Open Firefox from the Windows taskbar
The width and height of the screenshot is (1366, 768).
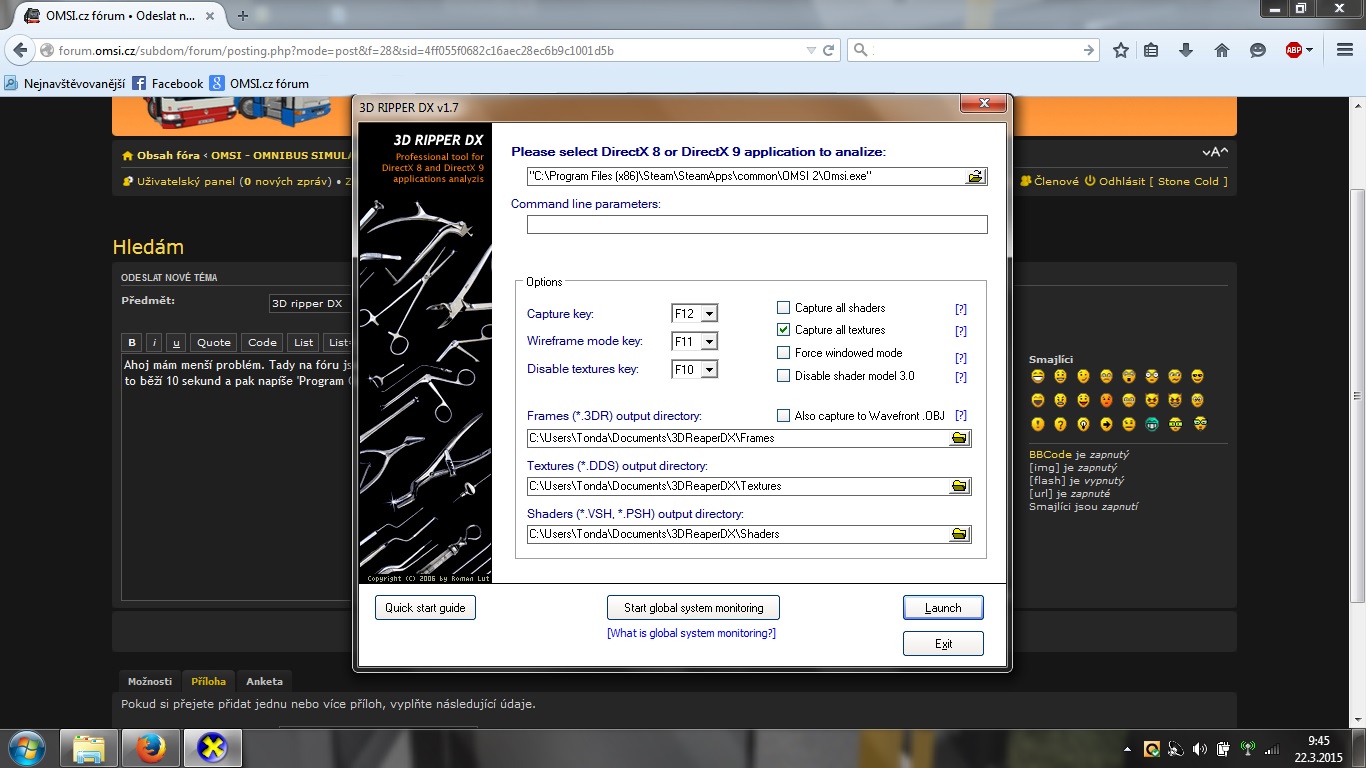click(x=151, y=747)
